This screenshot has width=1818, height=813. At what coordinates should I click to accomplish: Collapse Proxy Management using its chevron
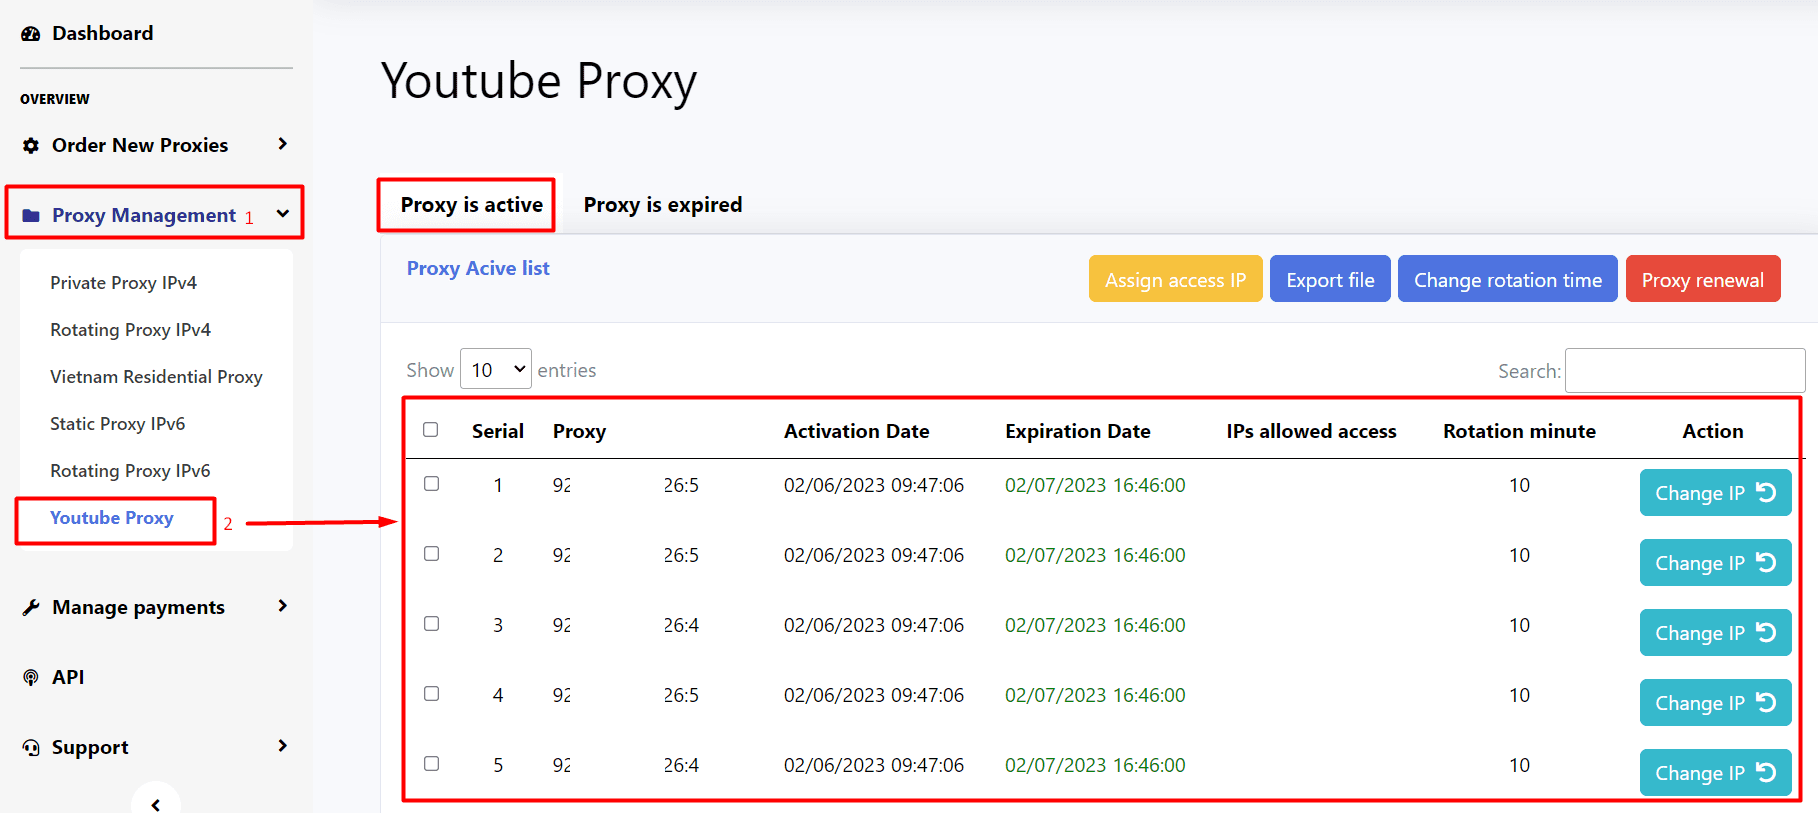coord(283,214)
